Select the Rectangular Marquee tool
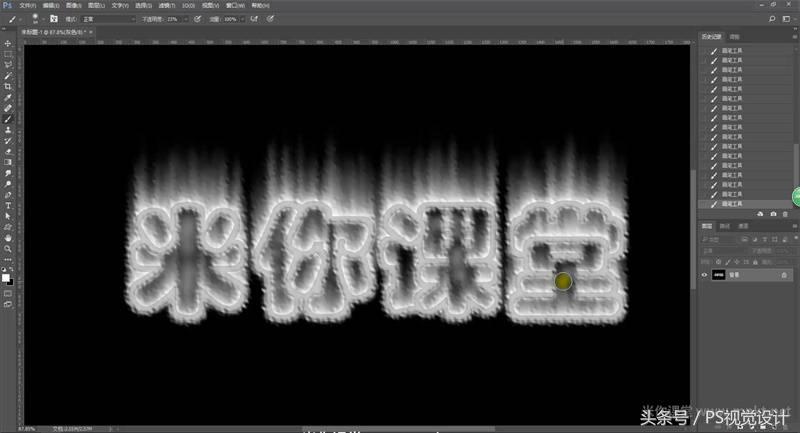Screen dimensions: 800x433 pyautogui.click(x=8, y=54)
